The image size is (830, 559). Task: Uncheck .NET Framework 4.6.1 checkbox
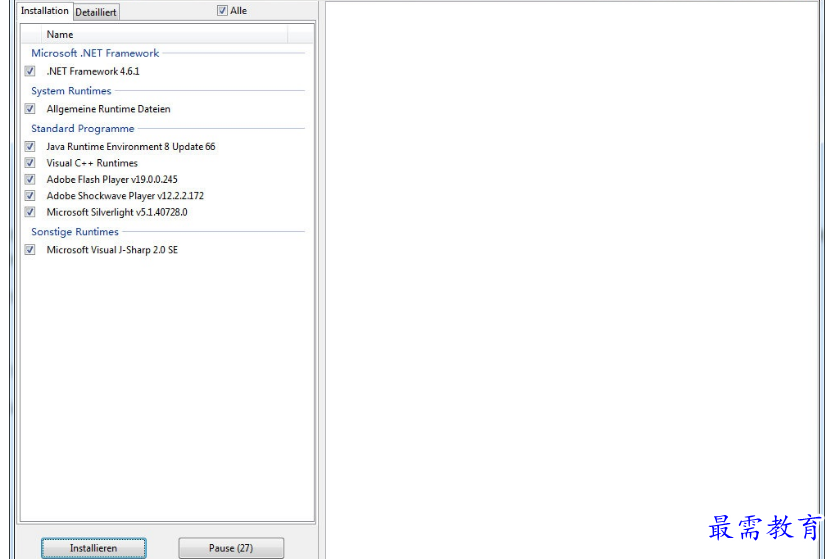[30, 71]
